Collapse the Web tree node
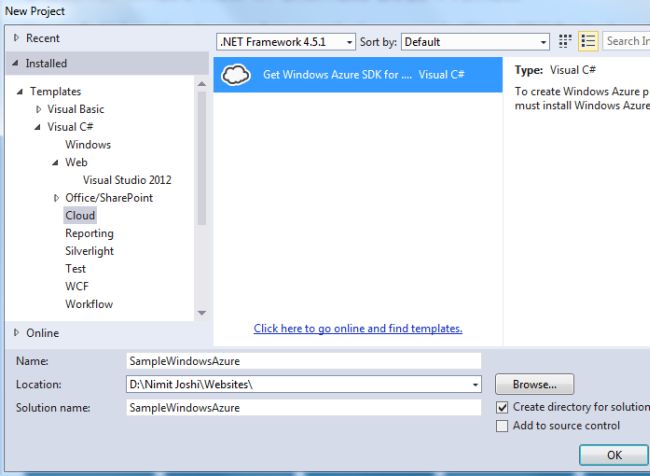This screenshot has height=476, width=650. click(x=55, y=163)
